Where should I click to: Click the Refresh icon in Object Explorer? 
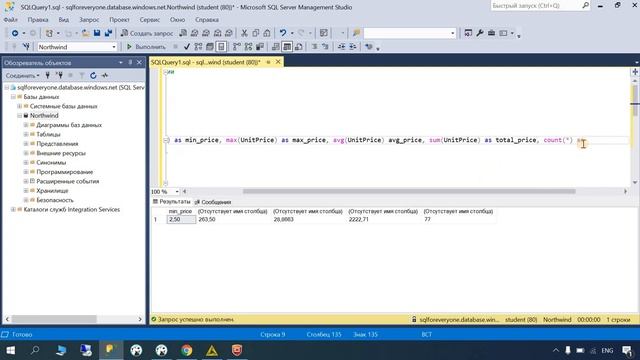coord(93,76)
